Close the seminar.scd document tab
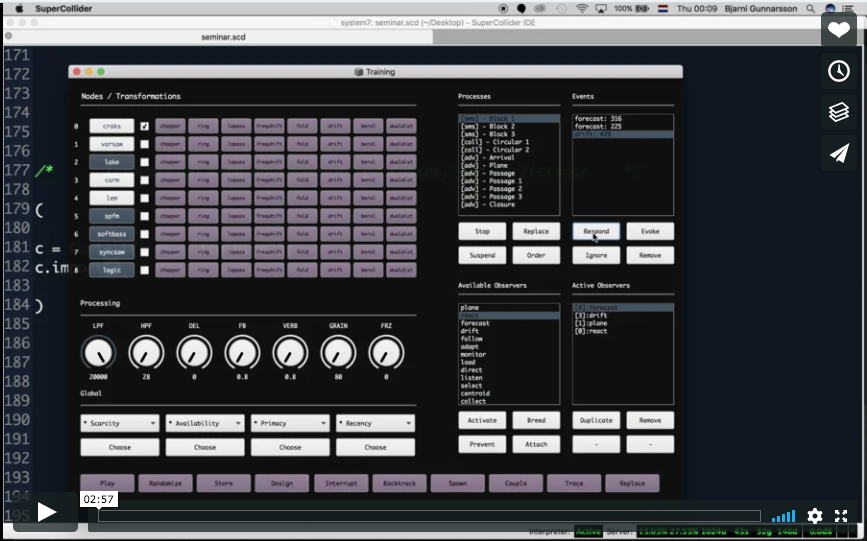Image resolution: width=867 pixels, height=541 pixels. tap(8, 37)
